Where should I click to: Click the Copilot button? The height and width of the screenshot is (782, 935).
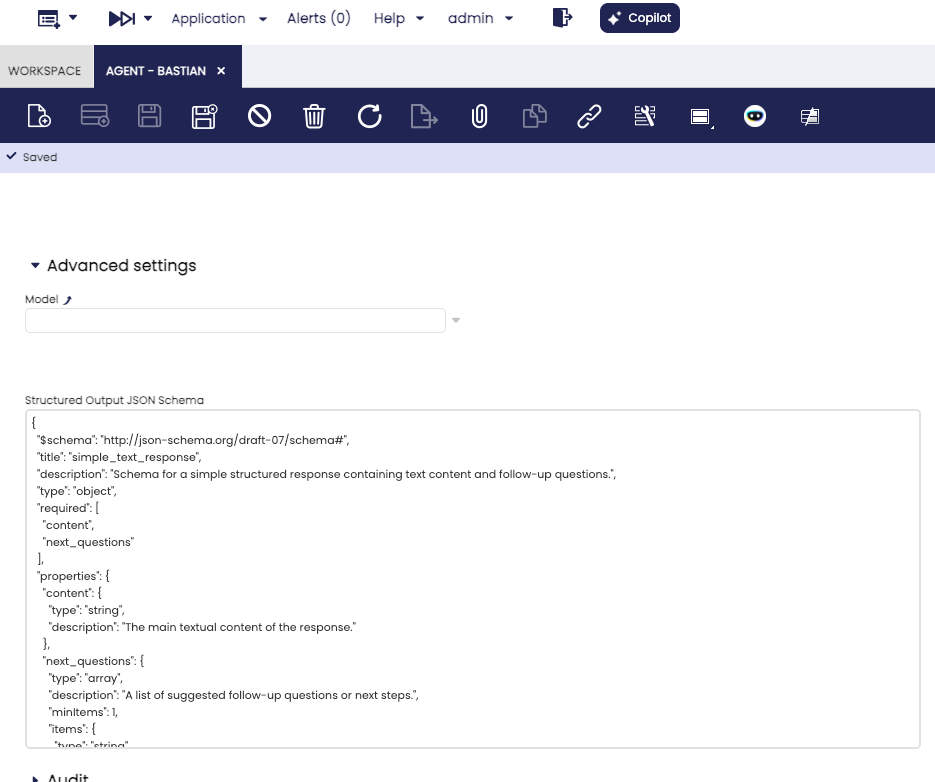(639, 18)
